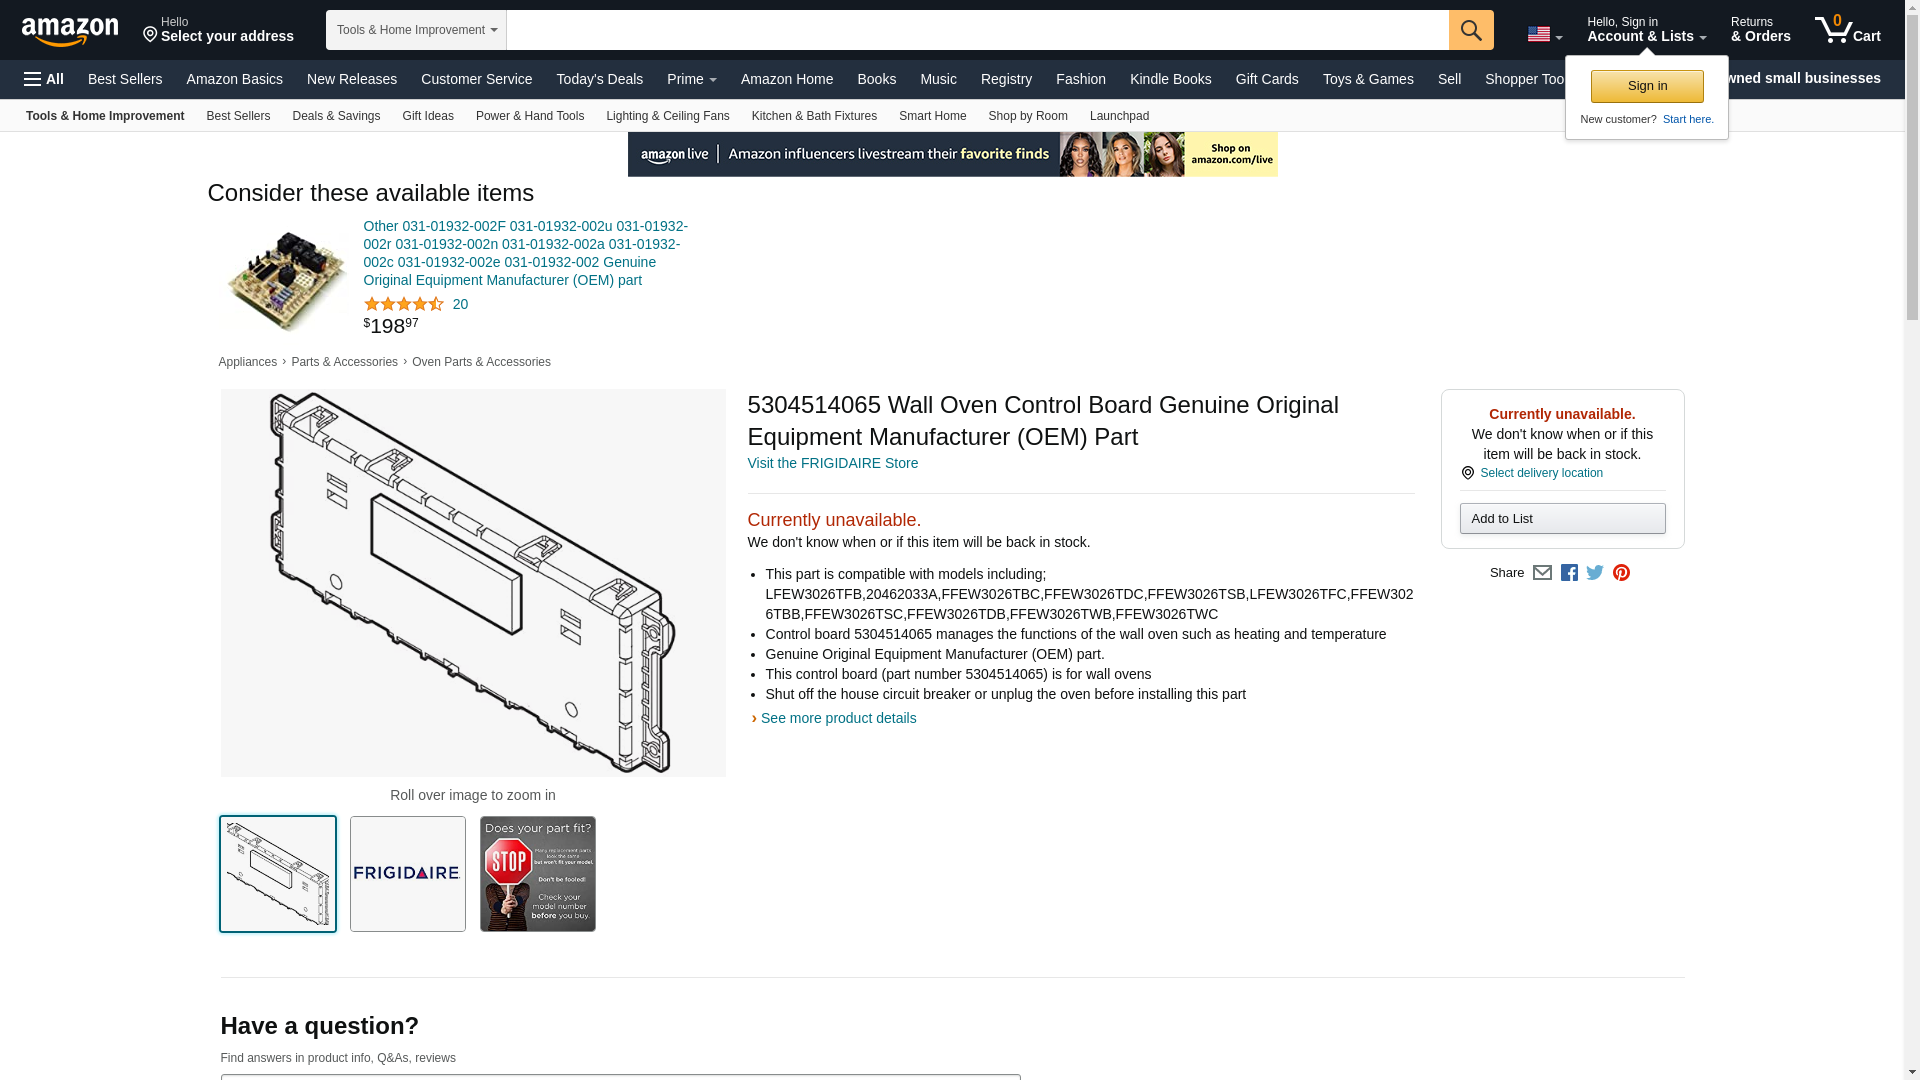
Task: Click the magnifying glass search button
Action: click(1470, 30)
